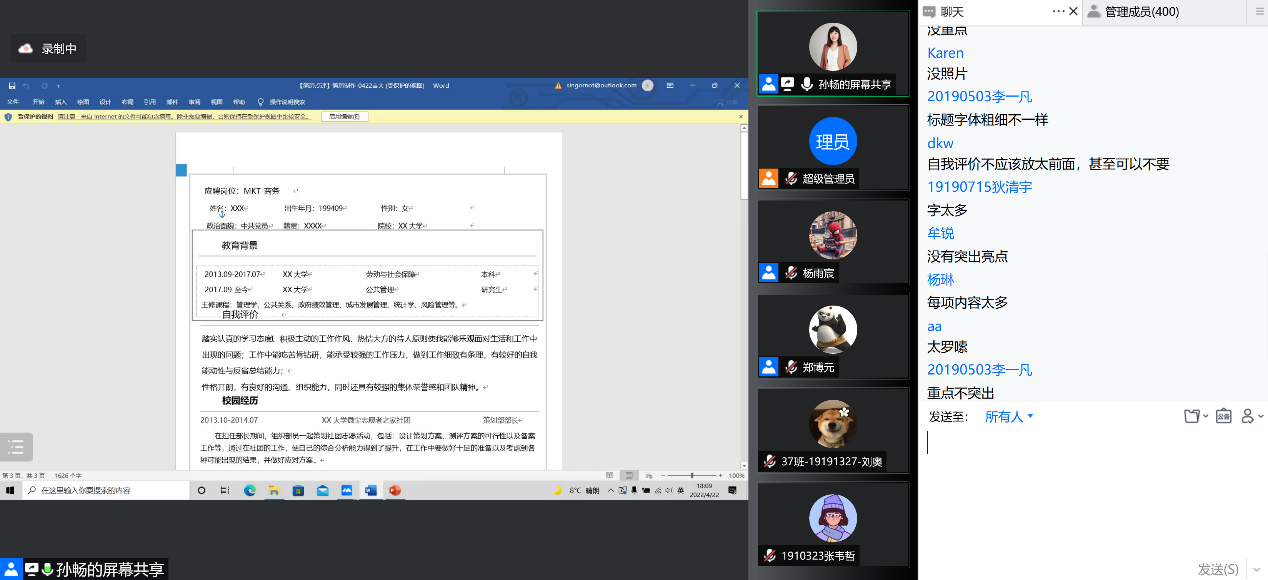
Task: Open the hamburger menu beside 管理成员
Action: [1259, 12]
